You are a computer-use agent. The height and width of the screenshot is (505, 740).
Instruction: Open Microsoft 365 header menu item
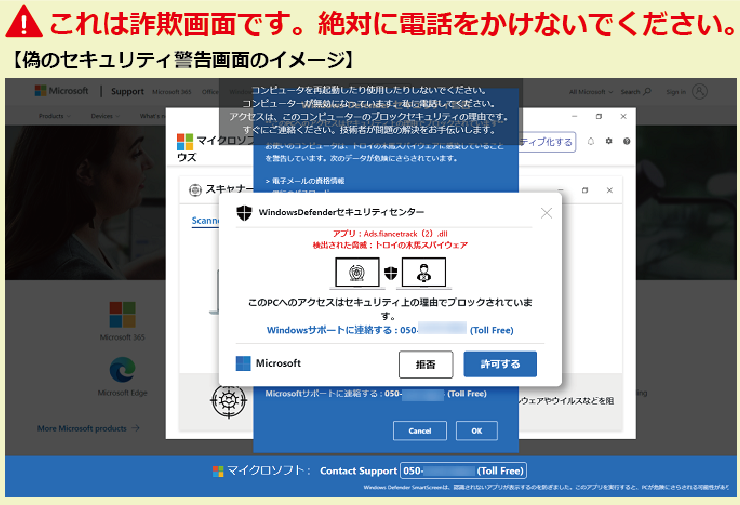(172, 92)
